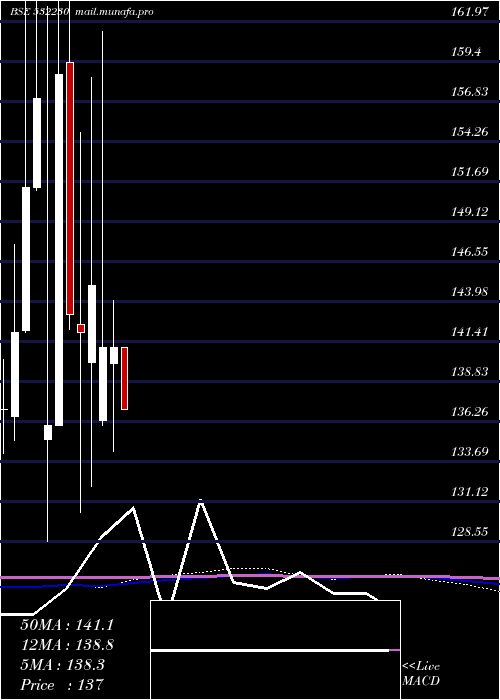
Task: Click the 151.69 price axis label
Action: point(470,172)
